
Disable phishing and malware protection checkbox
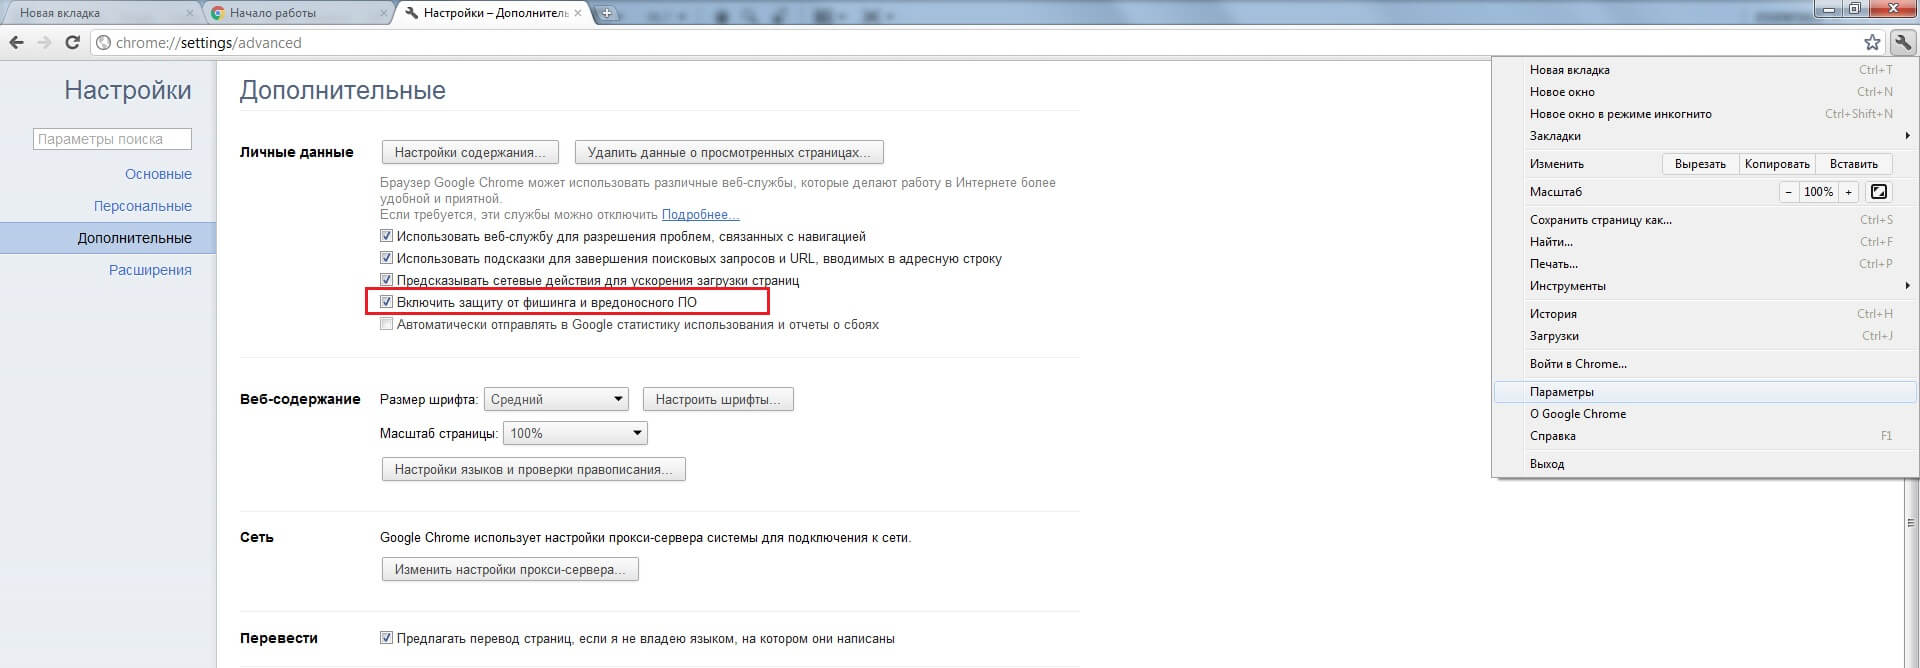click(x=387, y=302)
